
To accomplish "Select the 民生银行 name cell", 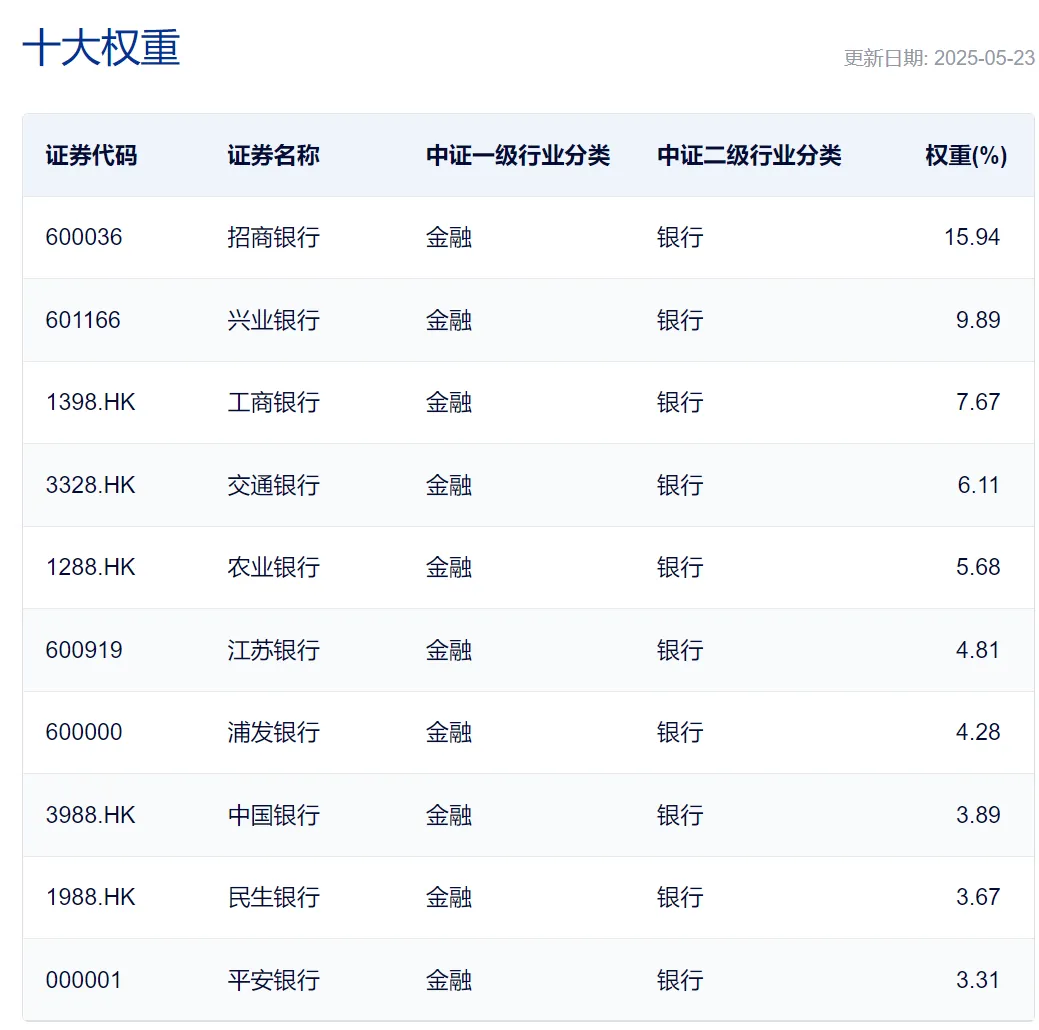I will coord(274,897).
